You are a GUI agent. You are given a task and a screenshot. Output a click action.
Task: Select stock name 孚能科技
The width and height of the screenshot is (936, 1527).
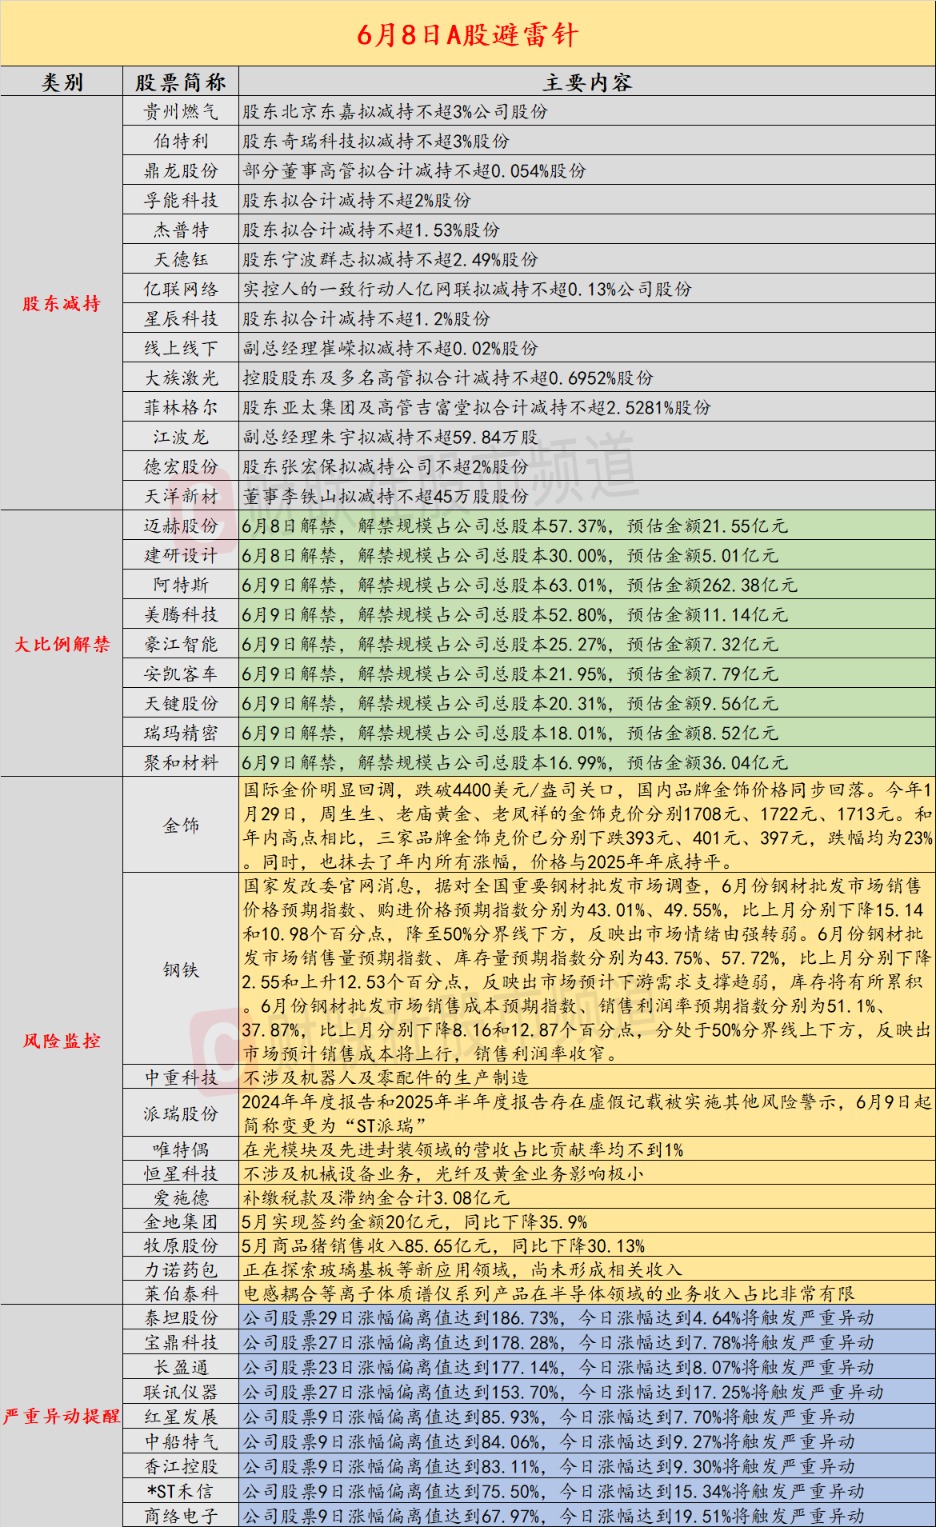click(x=181, y=200)
